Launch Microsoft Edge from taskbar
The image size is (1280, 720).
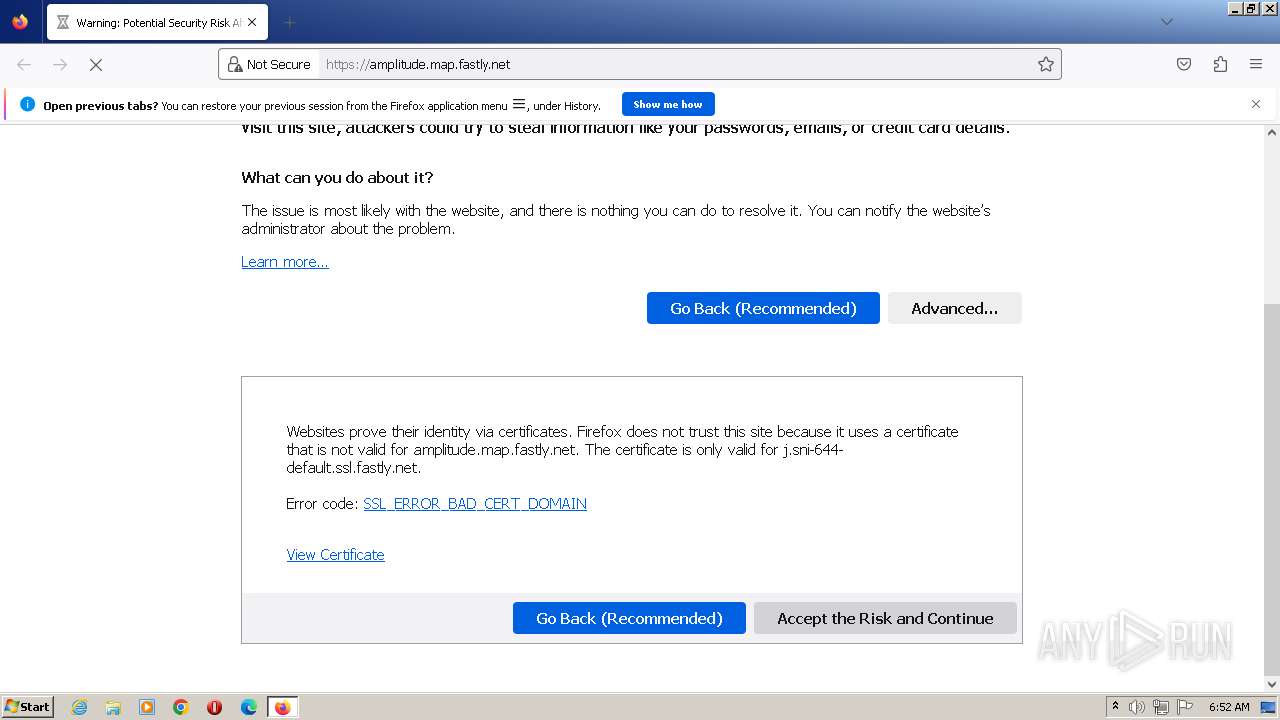coord(249,707)
